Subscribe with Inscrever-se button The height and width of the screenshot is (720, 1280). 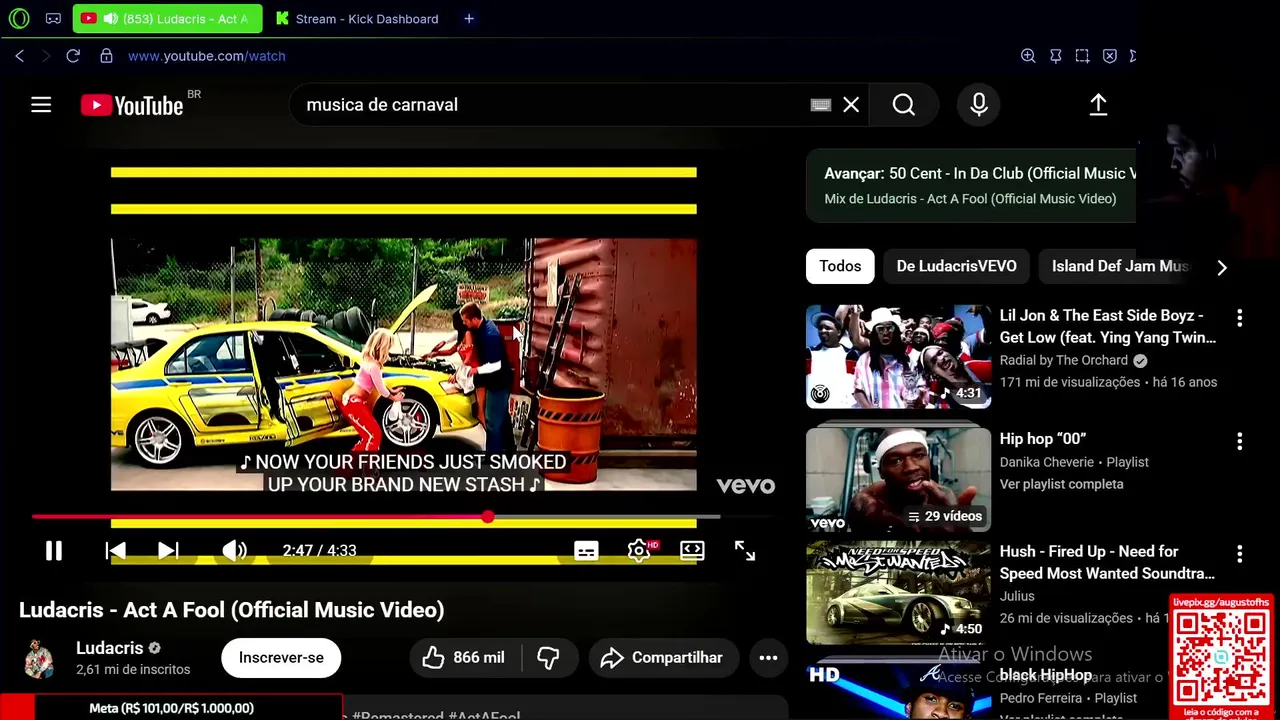(x=281, y=657)
